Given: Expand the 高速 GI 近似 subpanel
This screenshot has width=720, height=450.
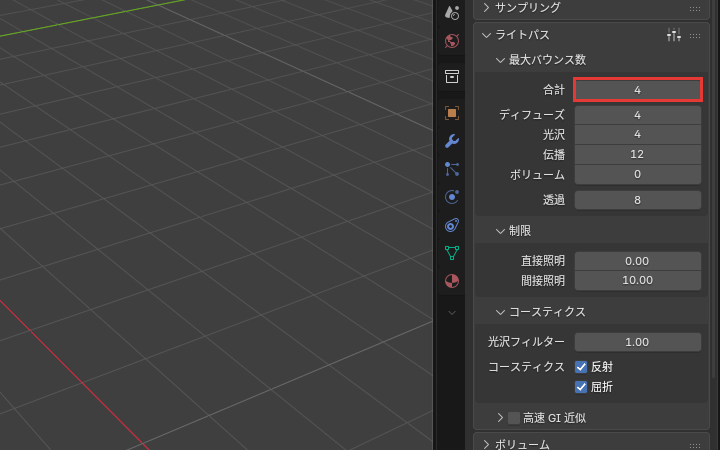Looking at the screenshot, I should (500, 418).
